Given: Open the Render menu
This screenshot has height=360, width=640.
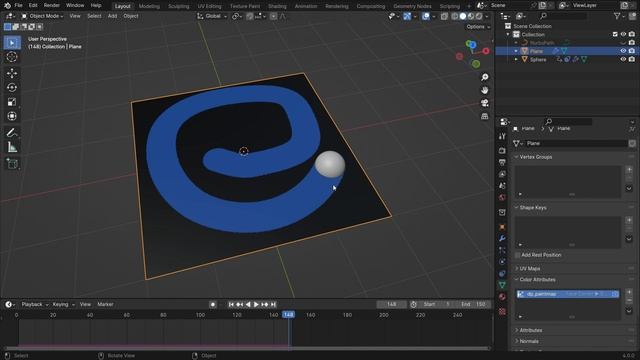Looking at the screenshot, I should pos(51,5).
